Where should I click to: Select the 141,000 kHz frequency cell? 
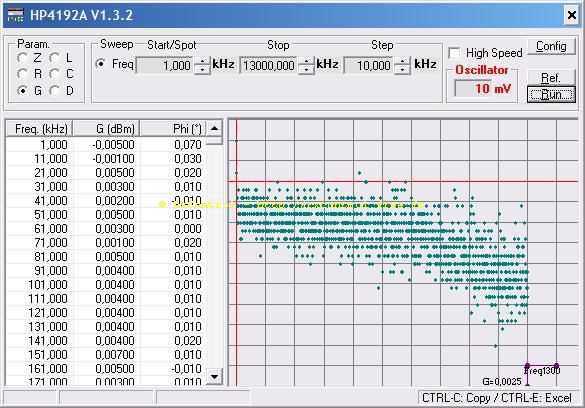pyautogui.click(x=40, y=340)
